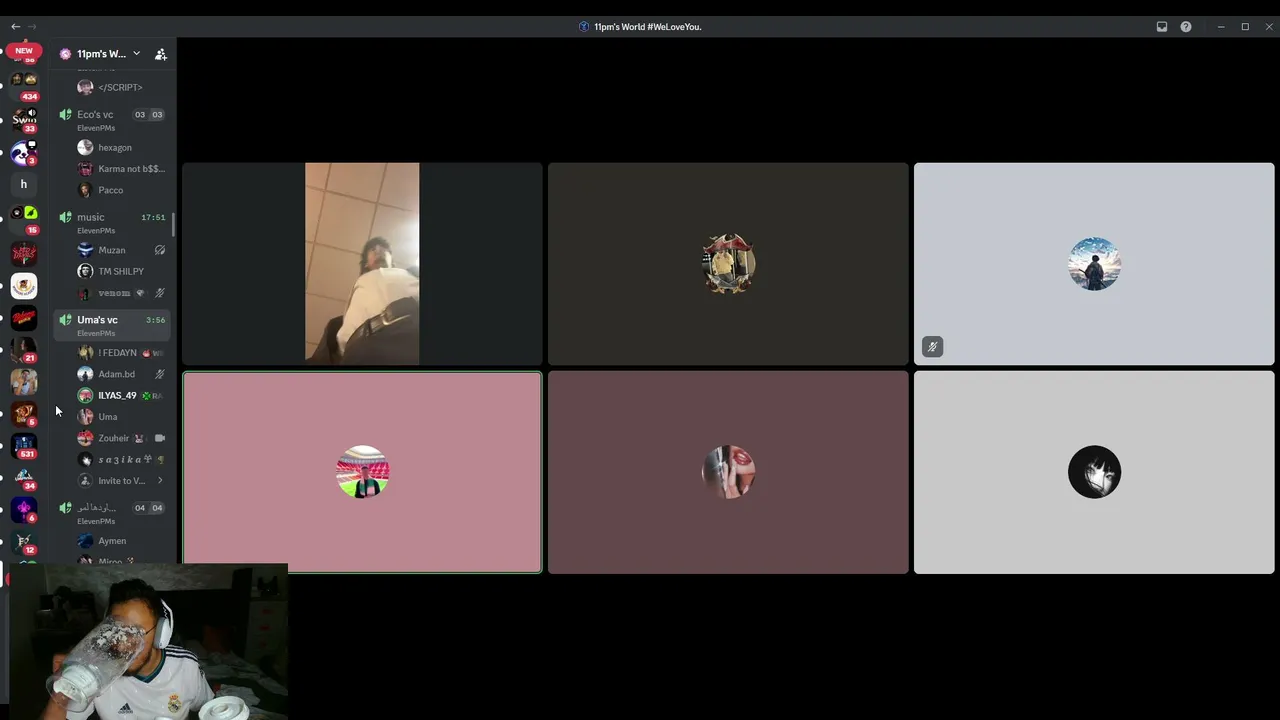
Task: Open the server with badge 21
Action: (24, 350)
